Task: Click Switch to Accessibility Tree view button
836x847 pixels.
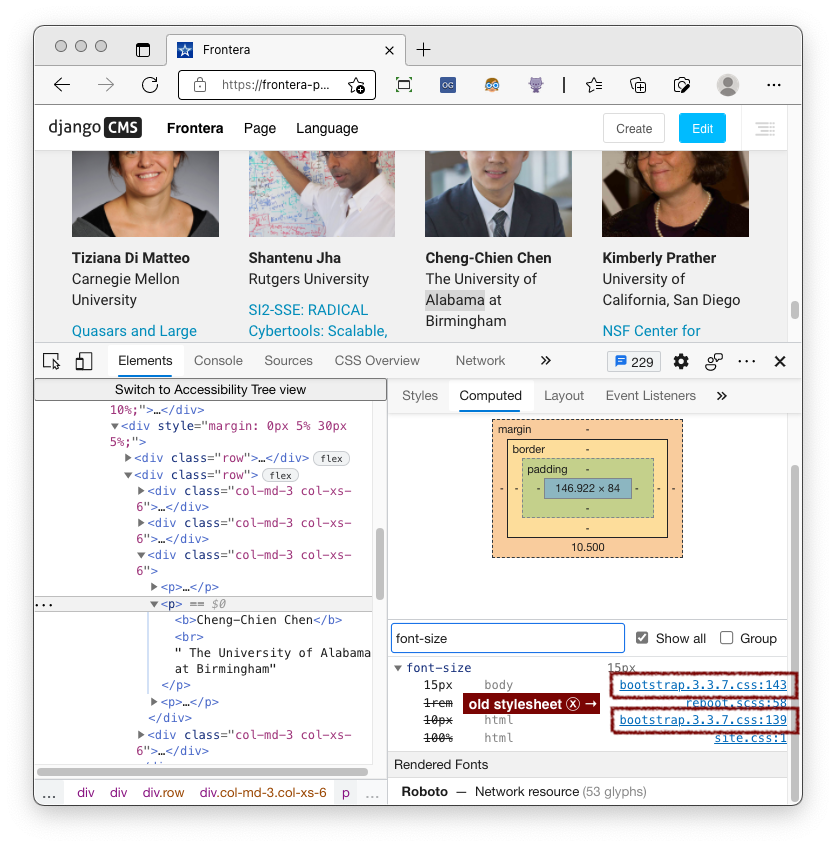Action: point(211,389)
